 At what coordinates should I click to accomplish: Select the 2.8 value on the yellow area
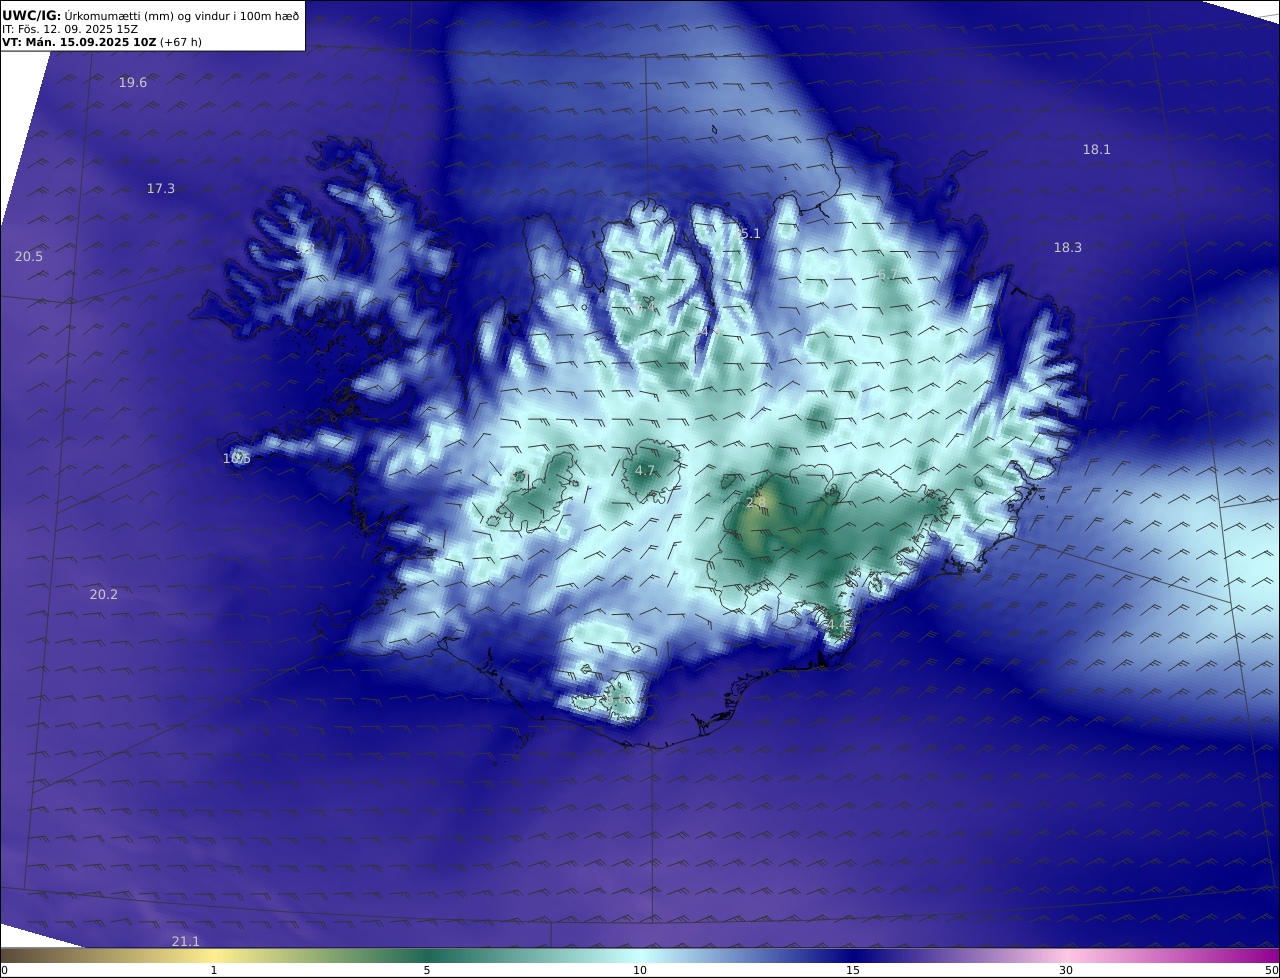pos(756,502)
